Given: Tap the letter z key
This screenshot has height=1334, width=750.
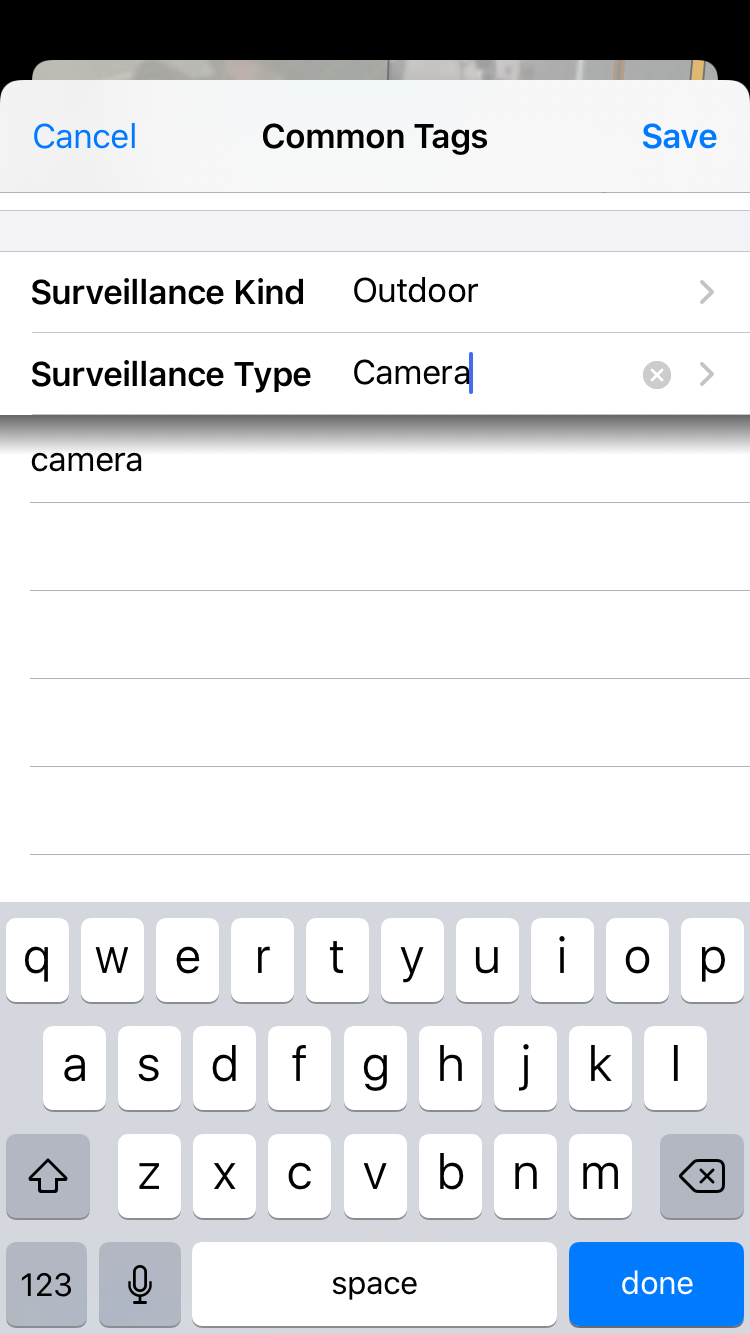Looking at the screenshot, I should [149, 1176].
